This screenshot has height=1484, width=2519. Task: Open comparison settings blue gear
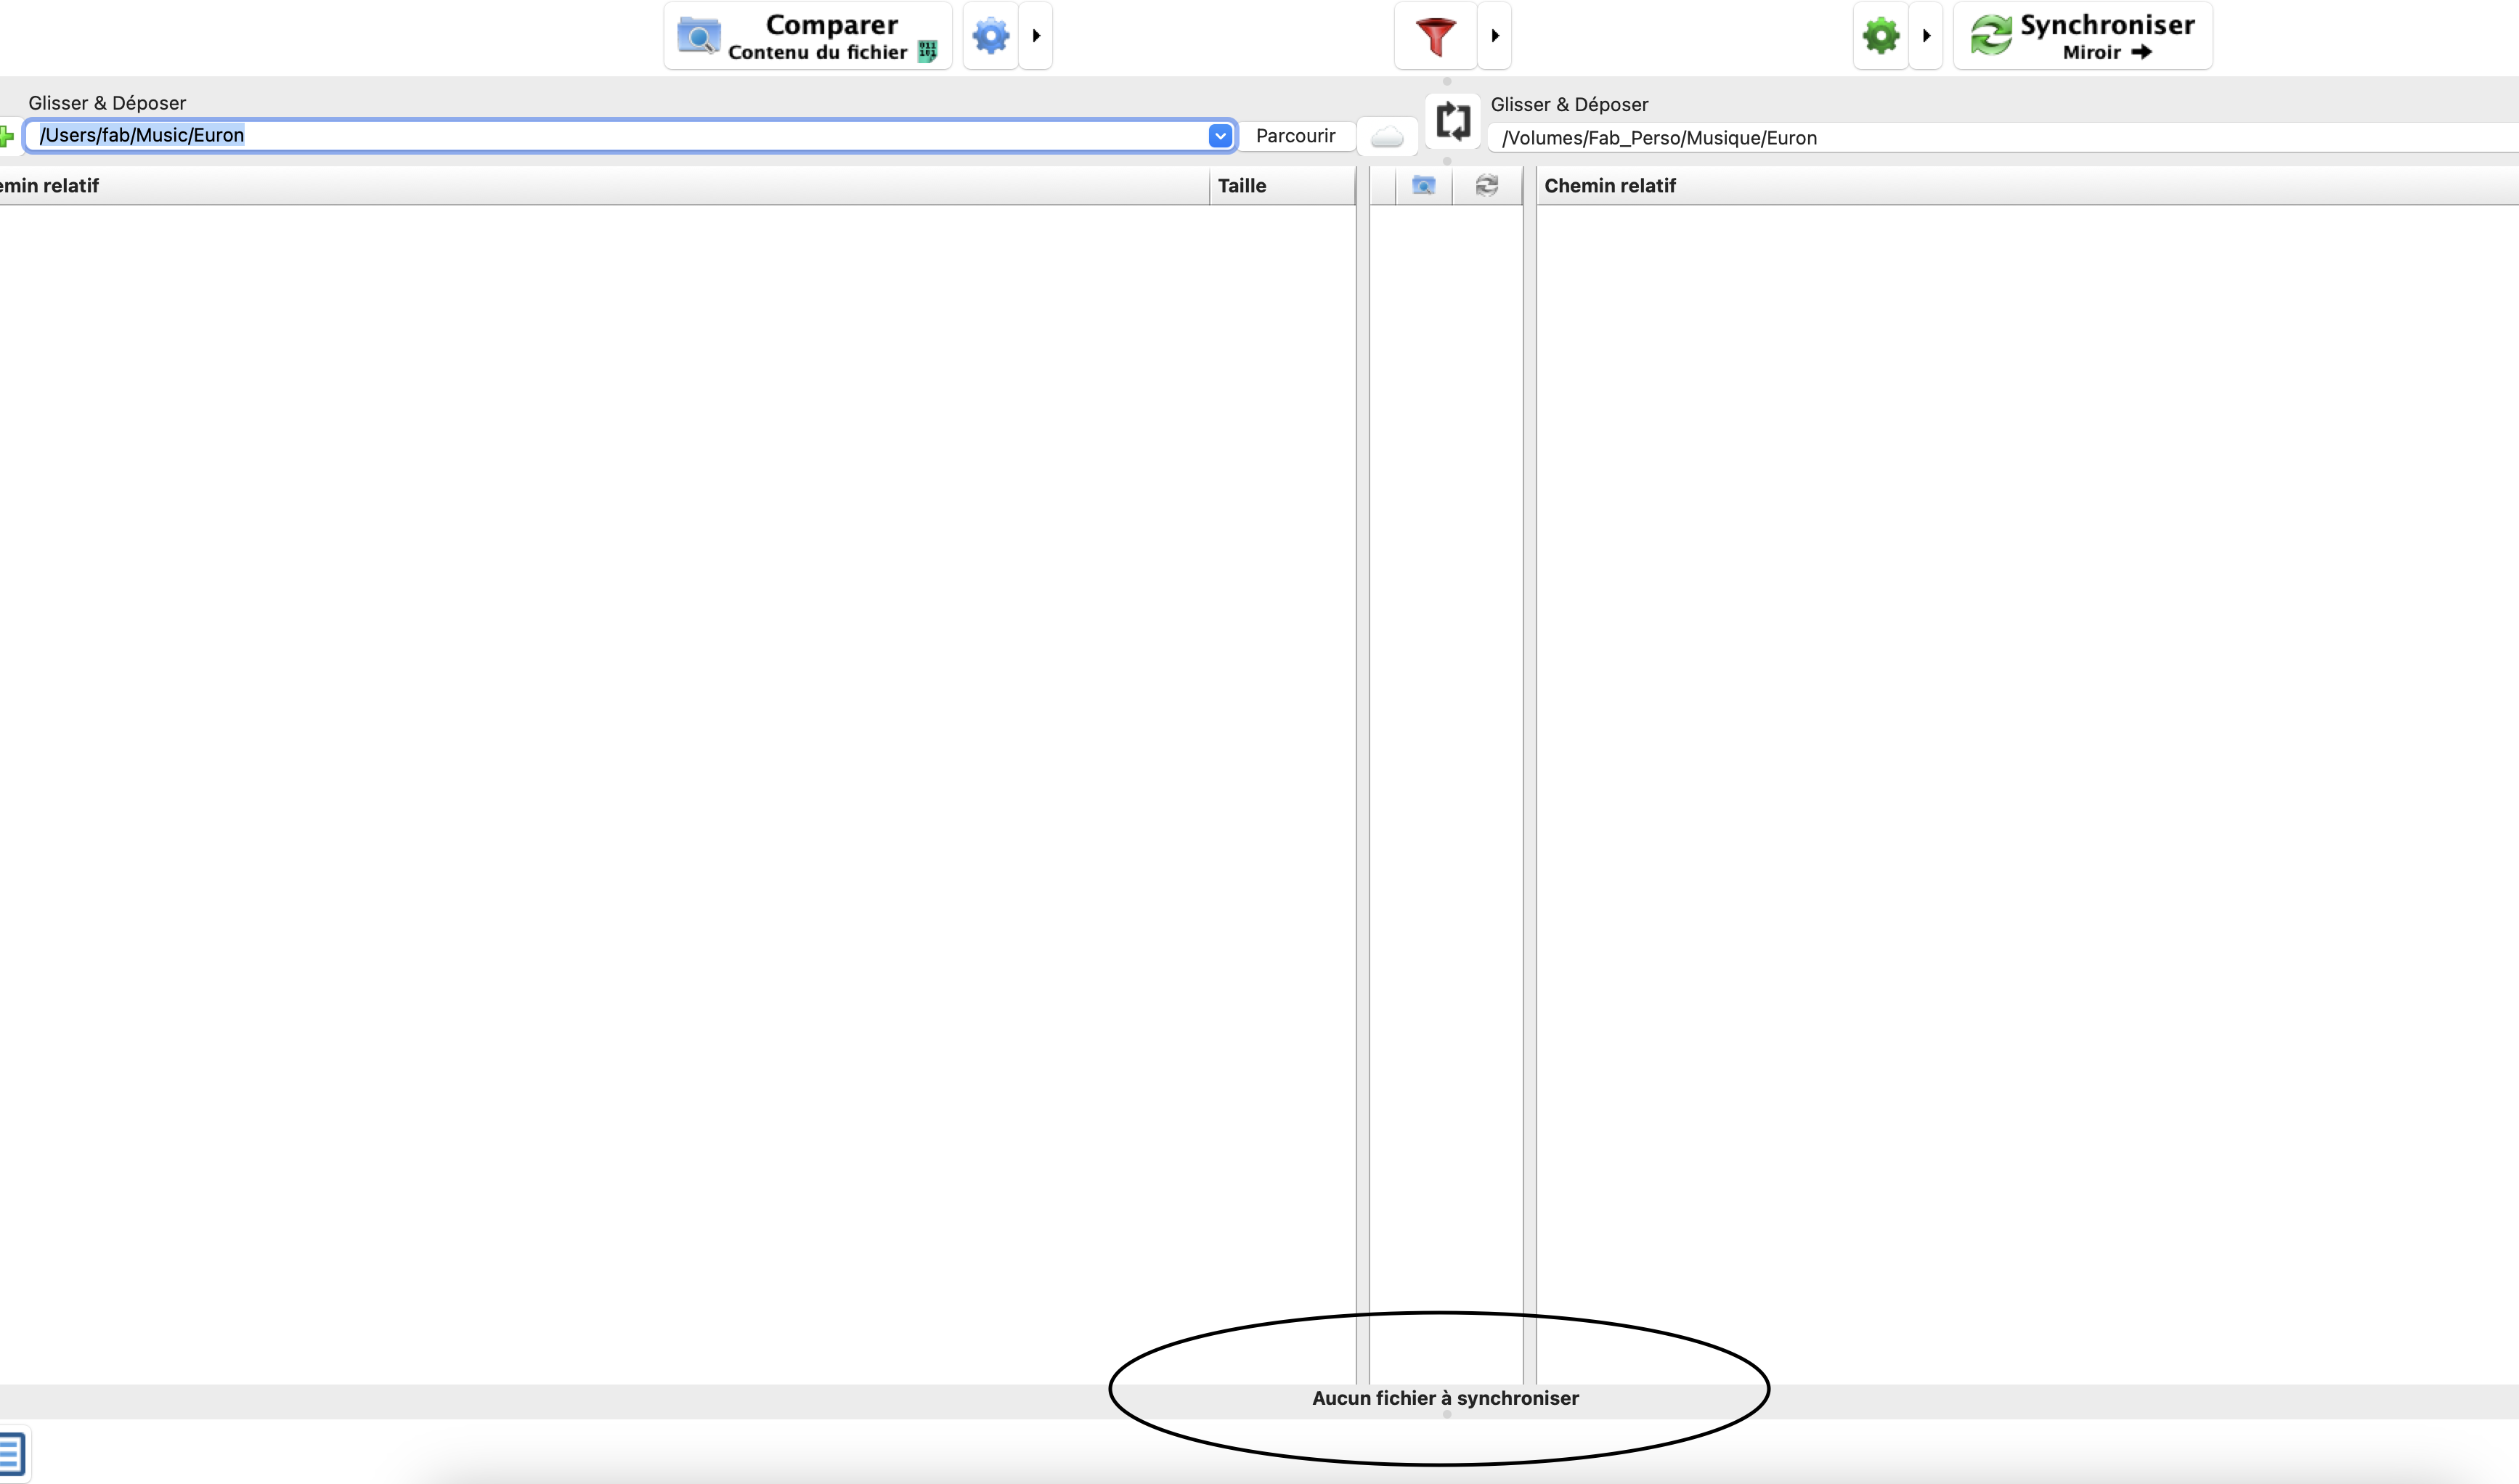pos(991,36)
